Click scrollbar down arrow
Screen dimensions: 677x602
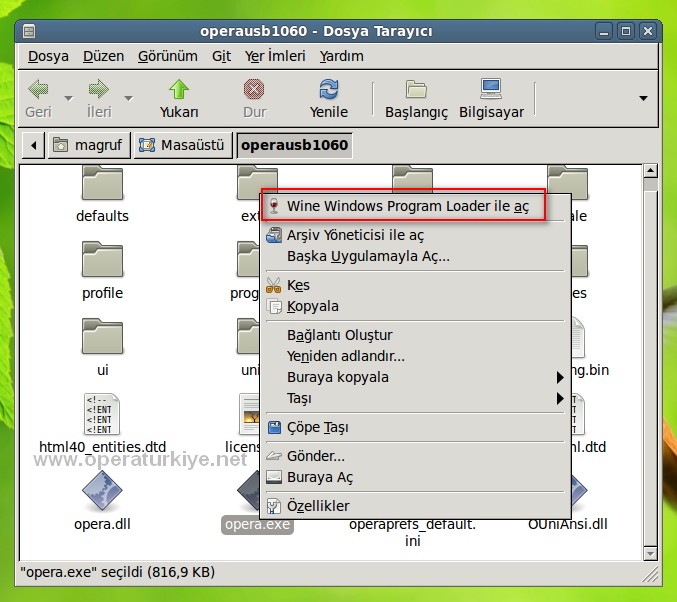tap(650, 553)
